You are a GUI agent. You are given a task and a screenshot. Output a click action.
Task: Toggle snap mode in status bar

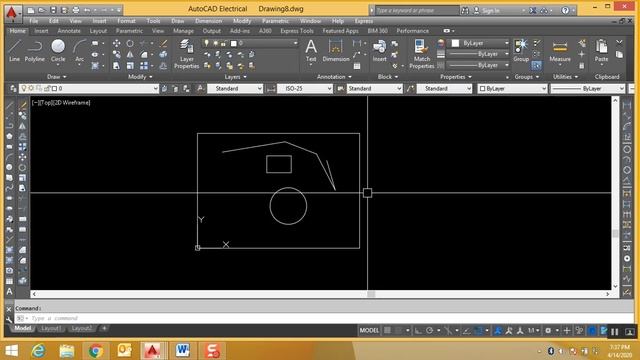point(399,331)
